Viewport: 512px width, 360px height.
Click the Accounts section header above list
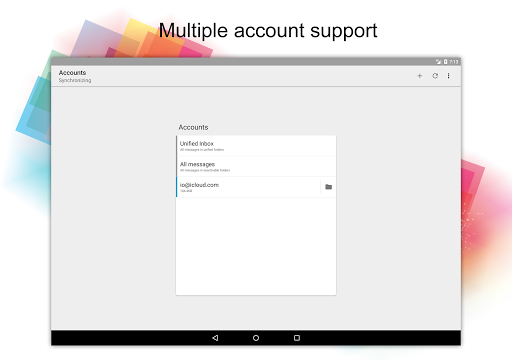[193, 127]
